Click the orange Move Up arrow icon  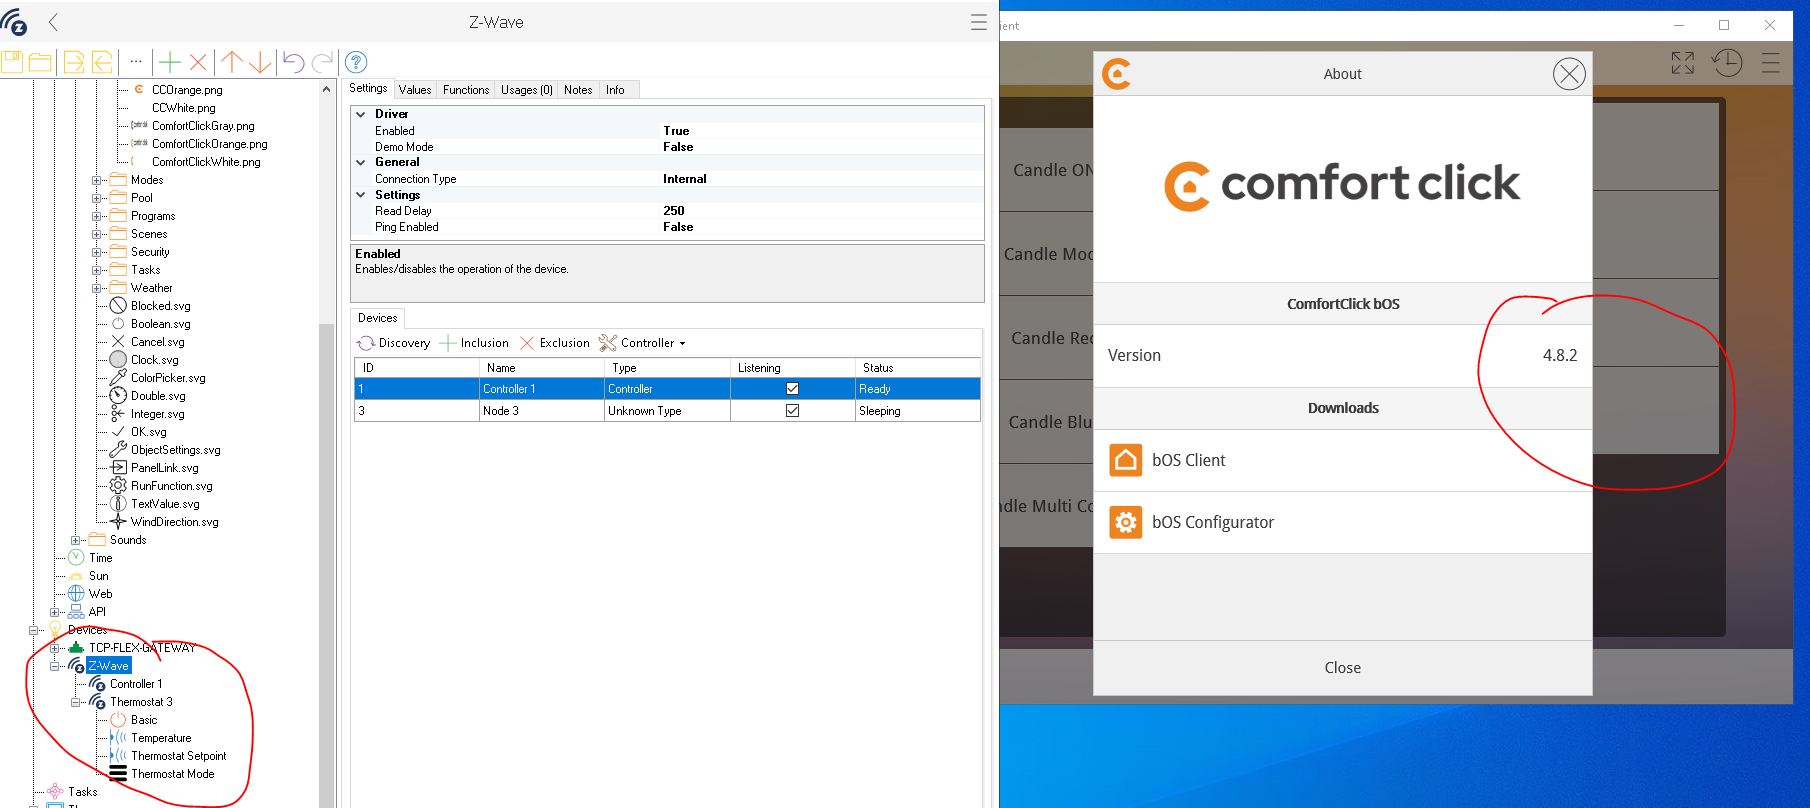[x=232, y=62]
